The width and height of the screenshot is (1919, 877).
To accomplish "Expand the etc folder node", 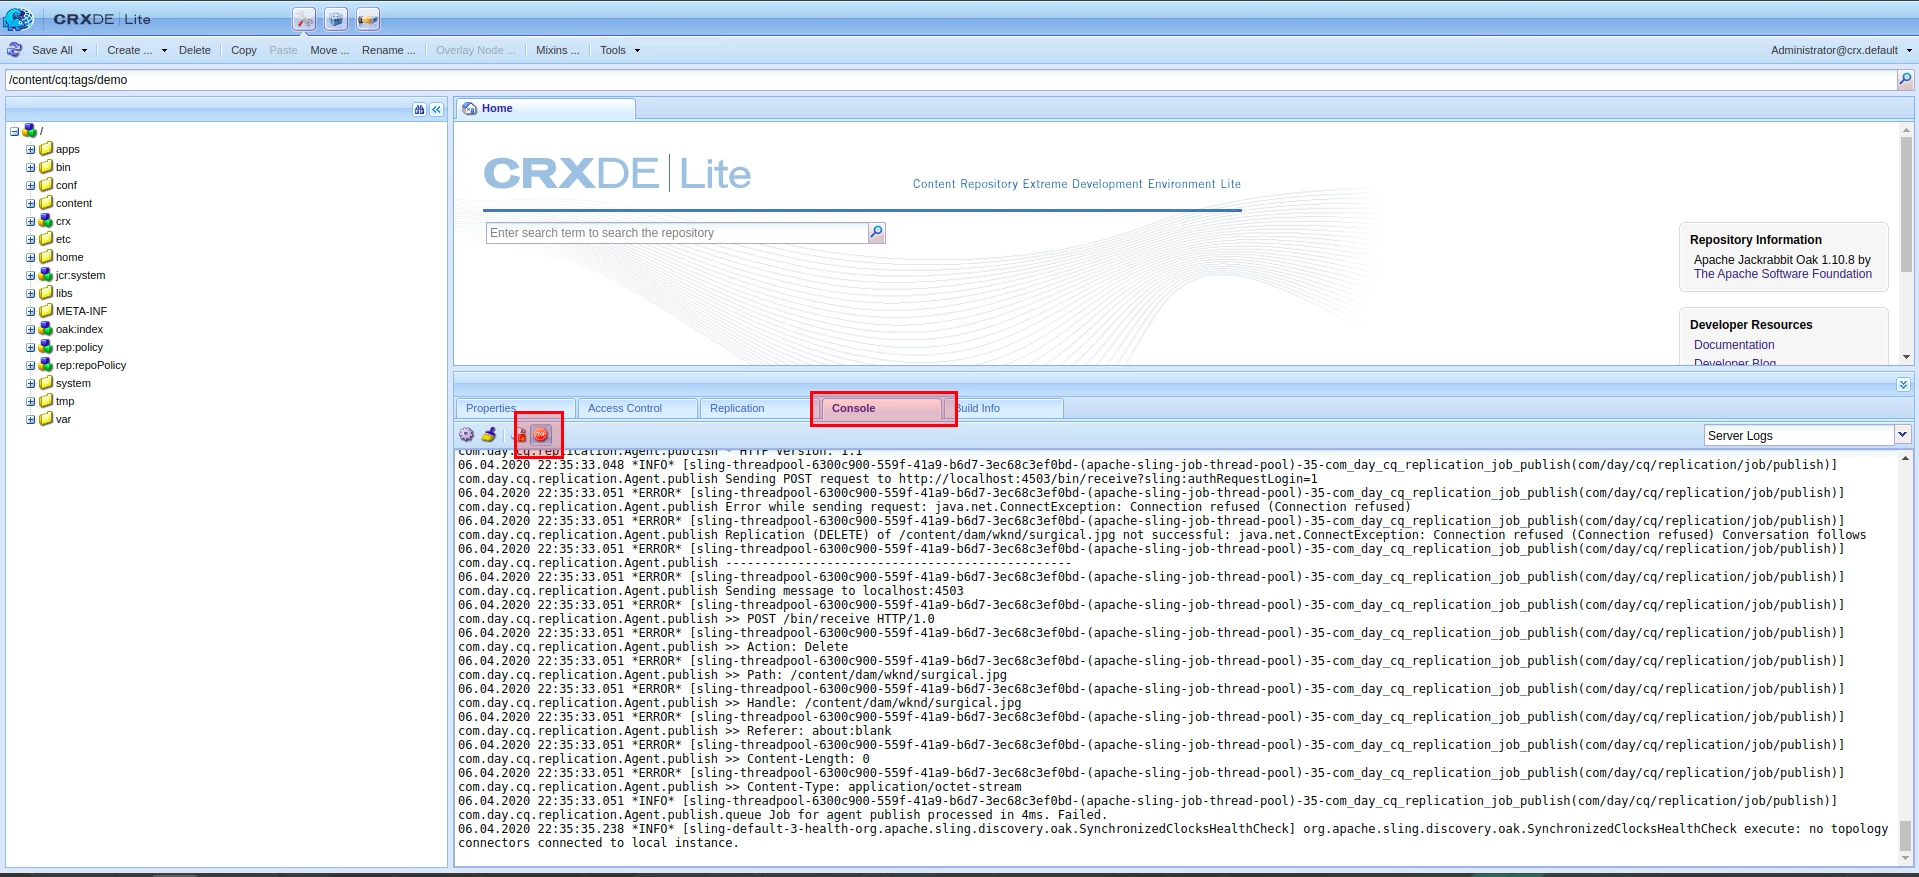I will click(30, 239).
